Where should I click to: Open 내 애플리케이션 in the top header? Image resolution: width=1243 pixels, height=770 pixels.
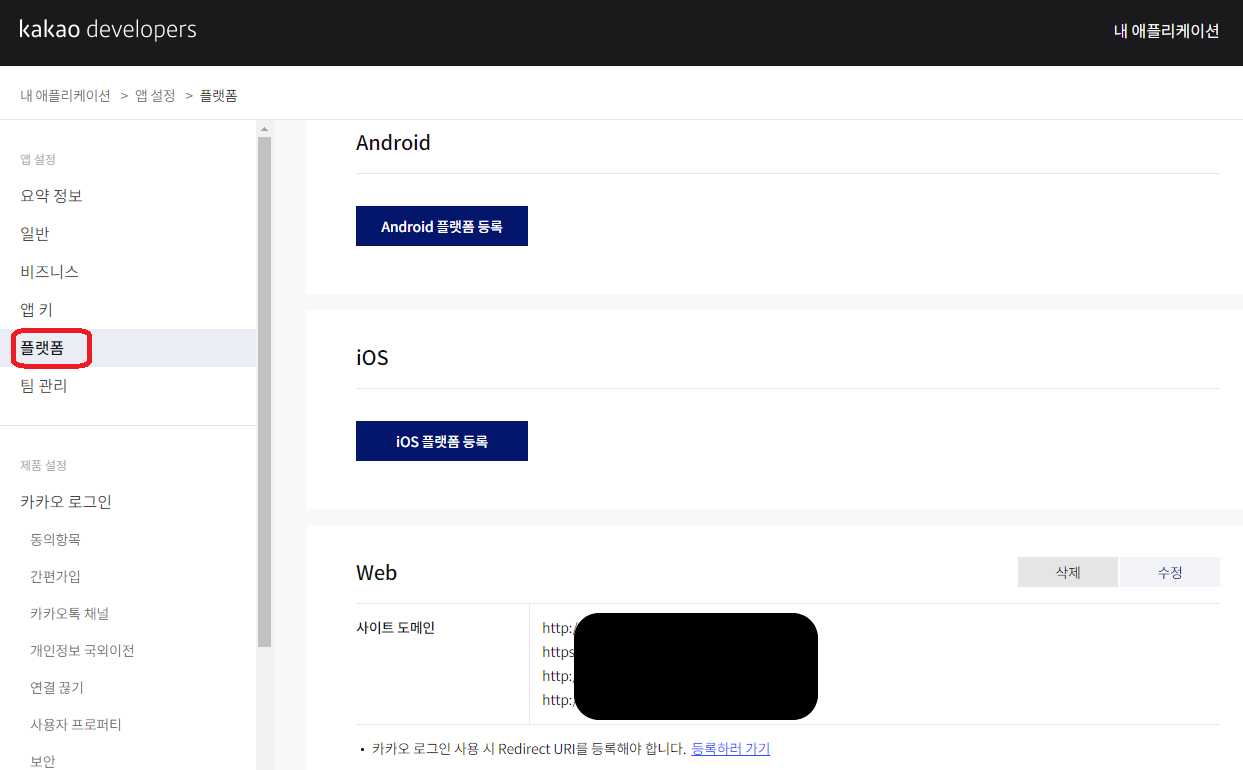click(1166, 31)
